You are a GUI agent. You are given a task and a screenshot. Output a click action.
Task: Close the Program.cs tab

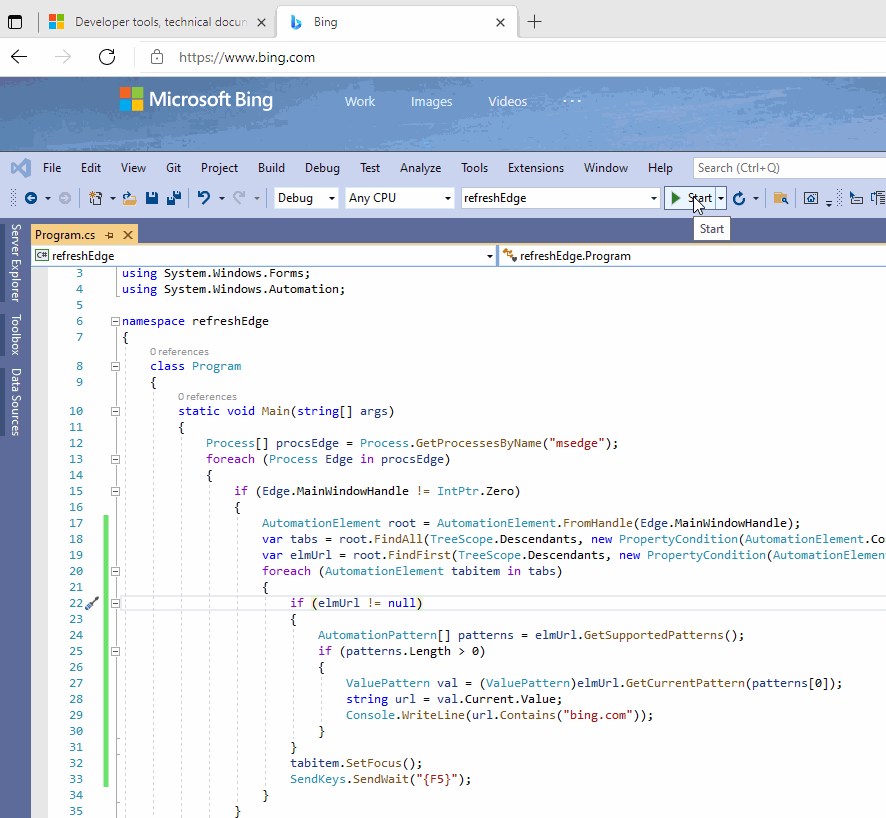click(128, 235)
